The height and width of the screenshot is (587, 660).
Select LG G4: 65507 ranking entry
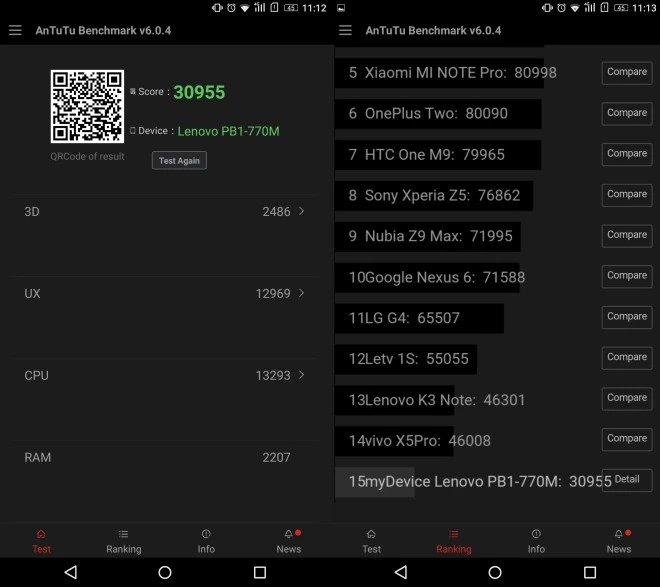tap(404, 318)
